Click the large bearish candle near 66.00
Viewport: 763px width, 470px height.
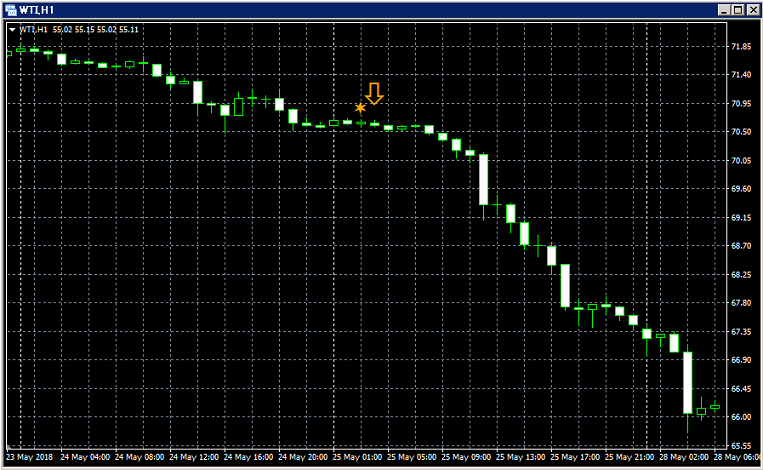click(x=688, y=383)
